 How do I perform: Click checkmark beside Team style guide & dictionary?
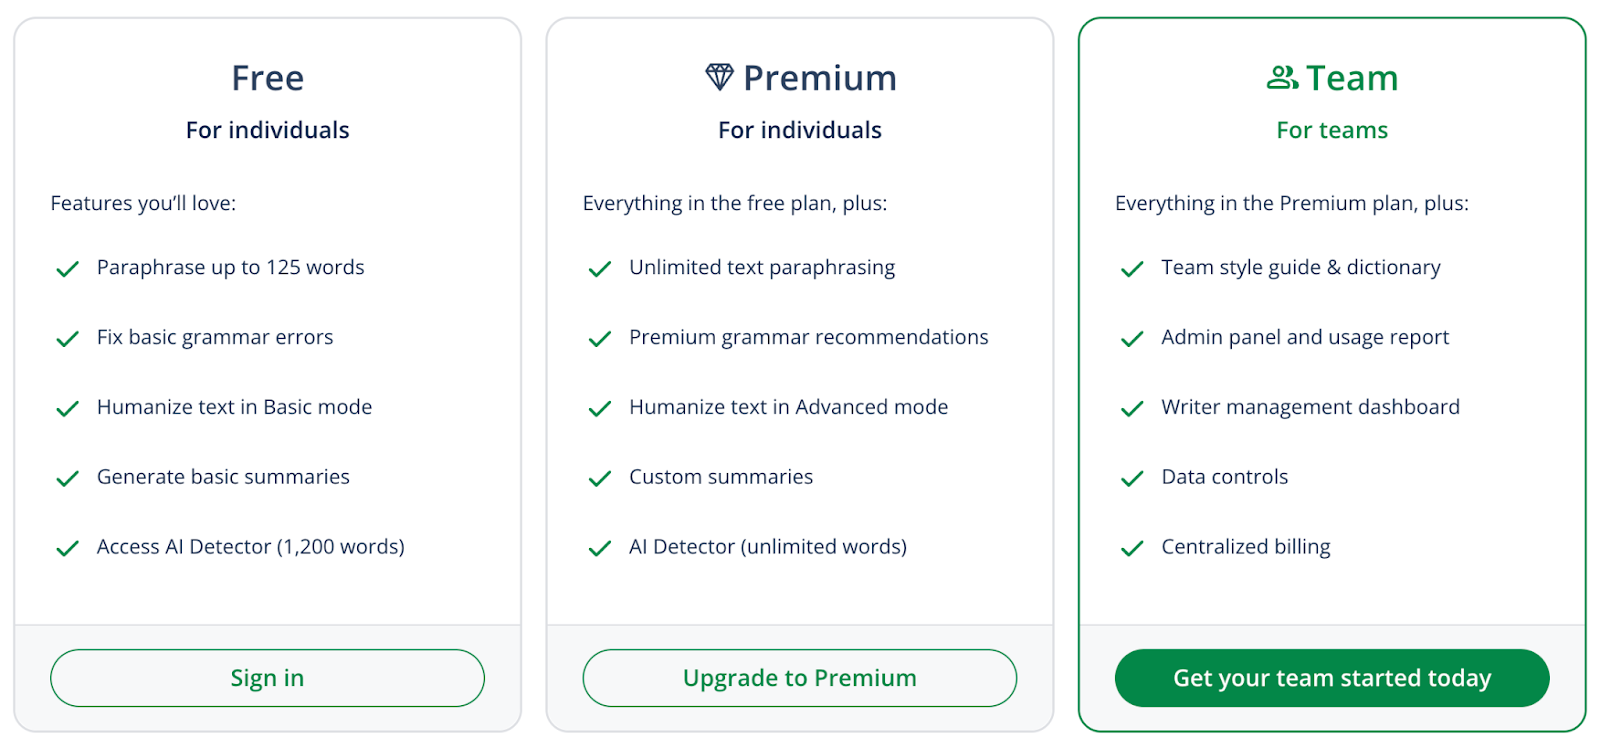point(1132,269)
